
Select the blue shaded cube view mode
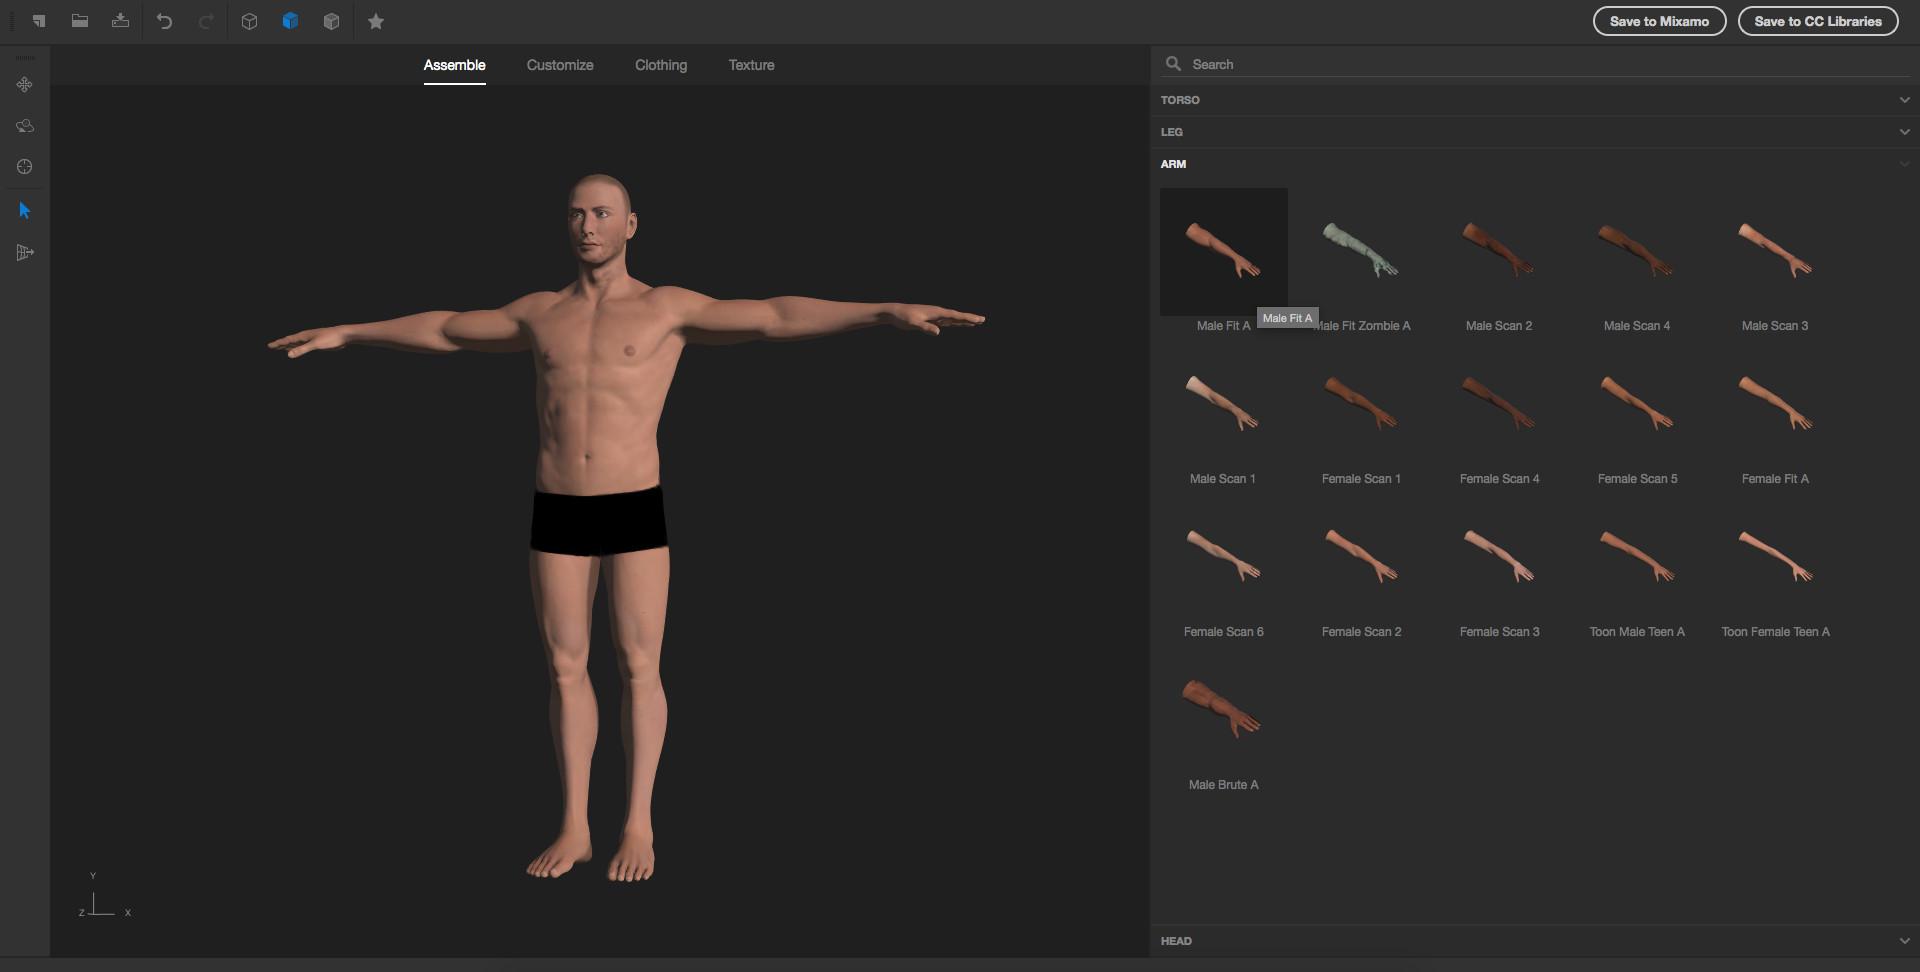290,21
